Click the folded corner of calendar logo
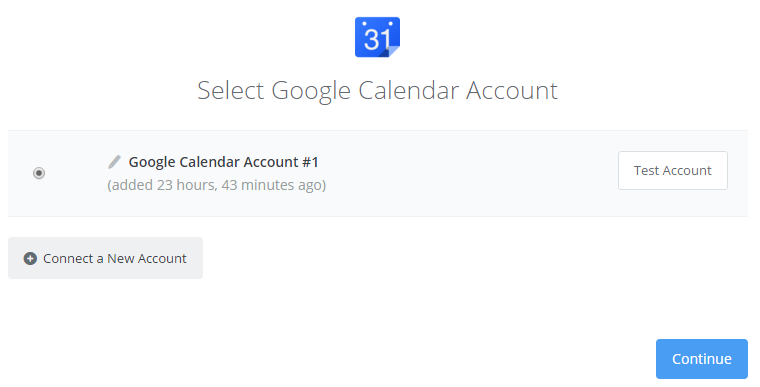 click(391, 51)
